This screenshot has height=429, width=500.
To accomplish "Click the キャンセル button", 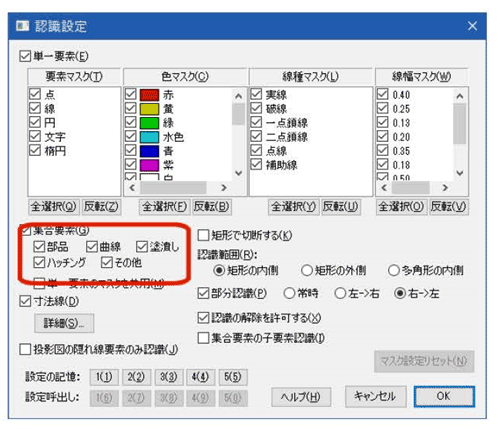I will [375, 396].
